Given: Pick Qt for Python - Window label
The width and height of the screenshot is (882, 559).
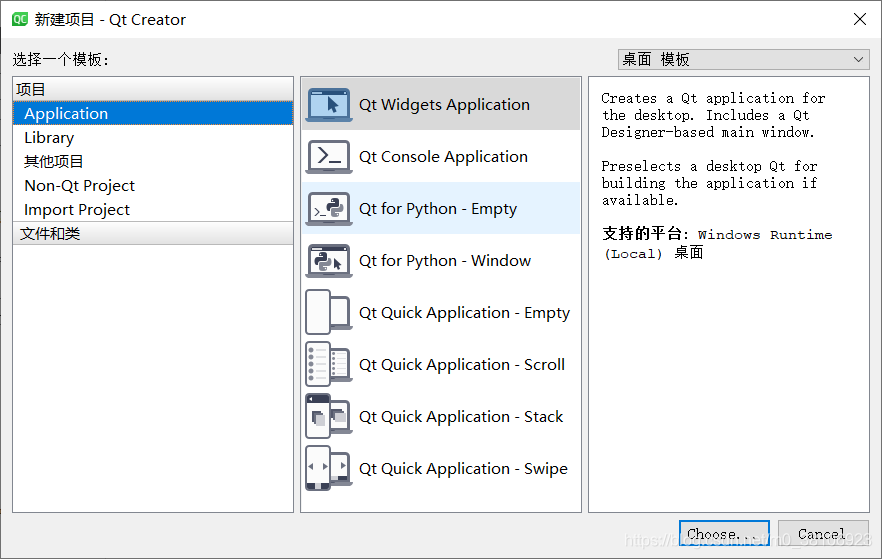Looking at the screenshot, I should pos(445,260).
